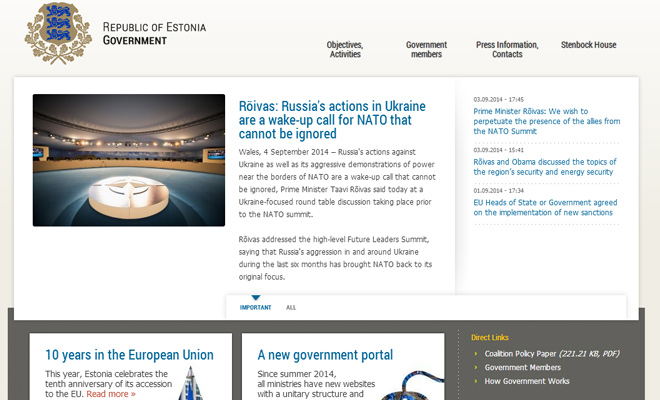Click the 03.09.2014 - 15:41 timestamp
This screenshot has width=660, height=400.
498,150
